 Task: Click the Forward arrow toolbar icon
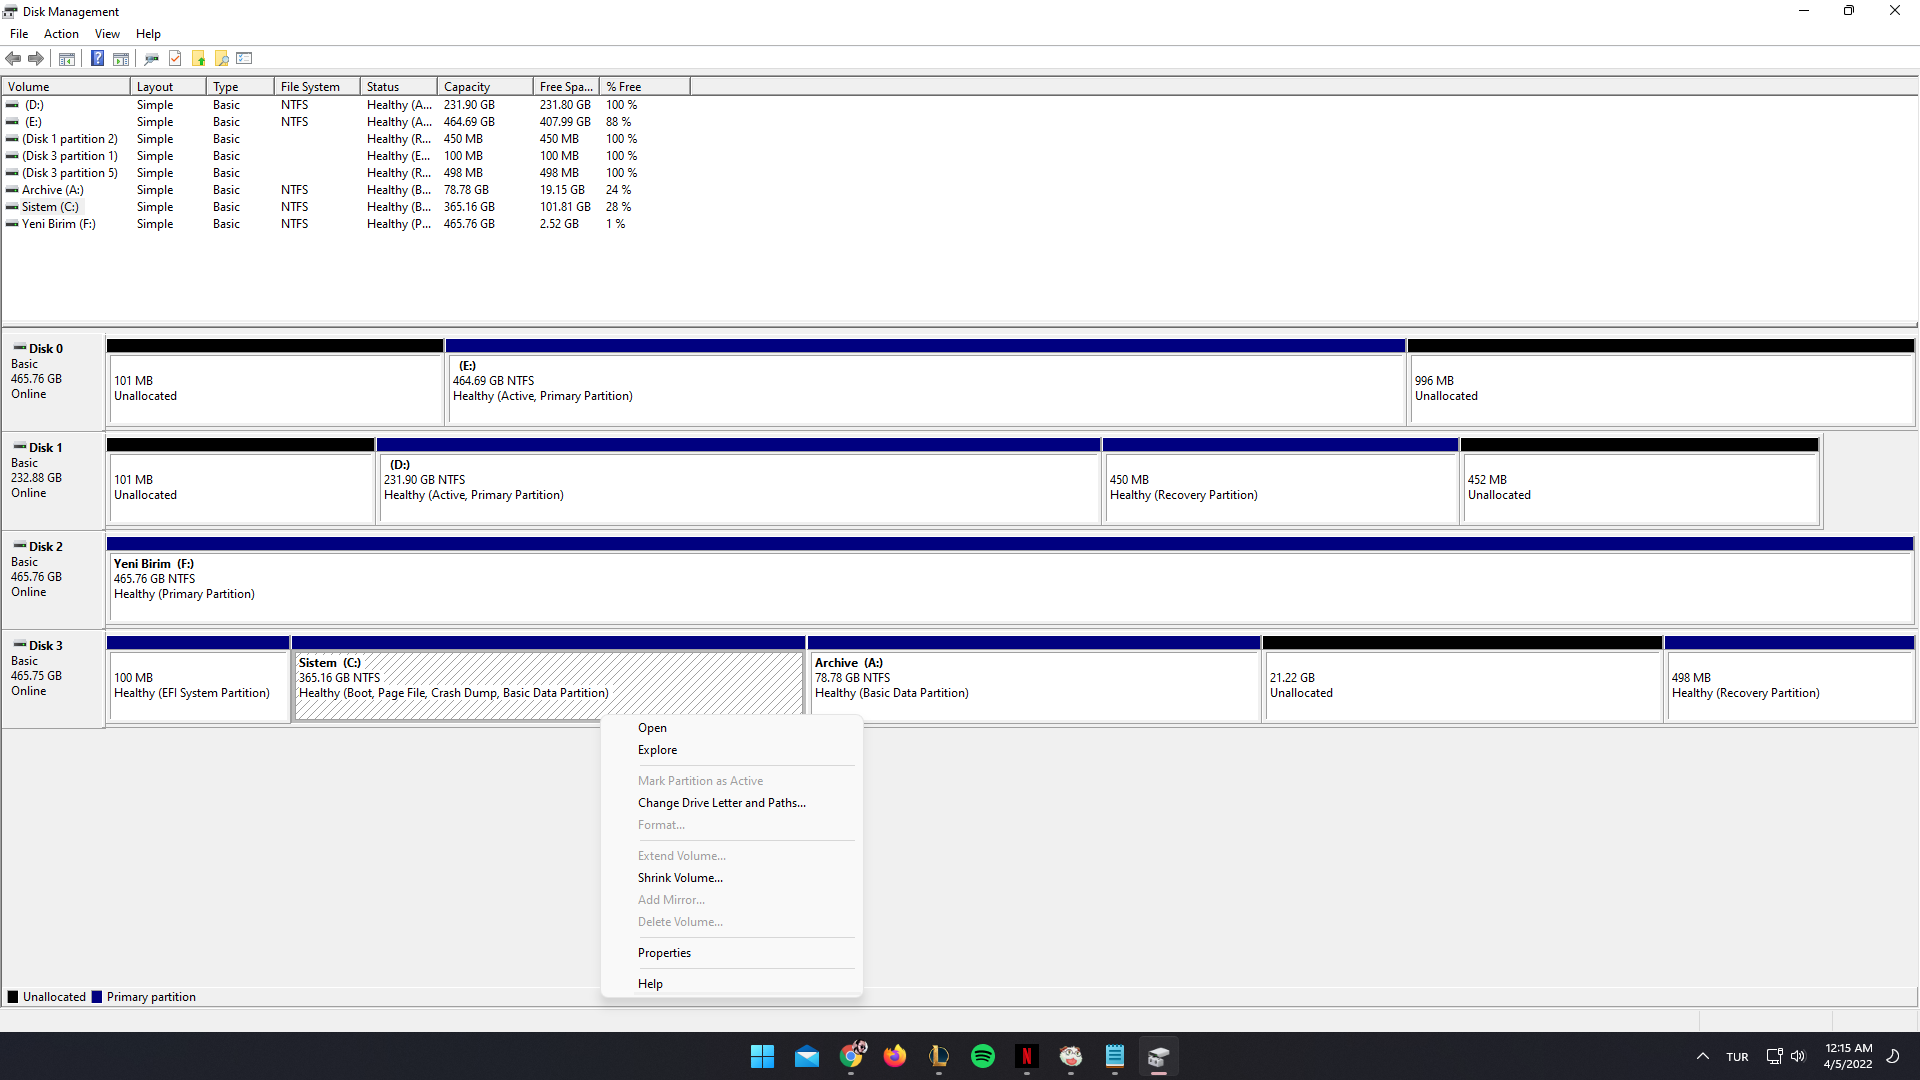click(36, 58)
